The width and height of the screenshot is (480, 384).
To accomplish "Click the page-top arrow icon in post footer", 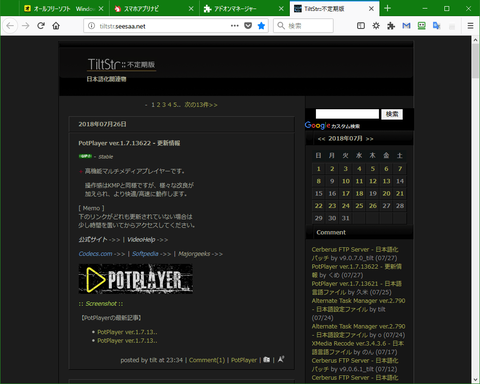I will 281,359.
